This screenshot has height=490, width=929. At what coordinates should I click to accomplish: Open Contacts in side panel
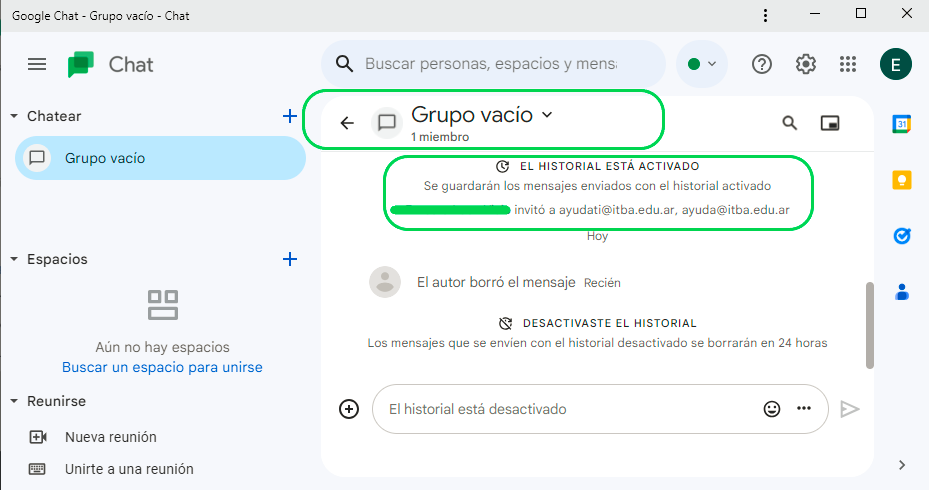tap(902, 292)
